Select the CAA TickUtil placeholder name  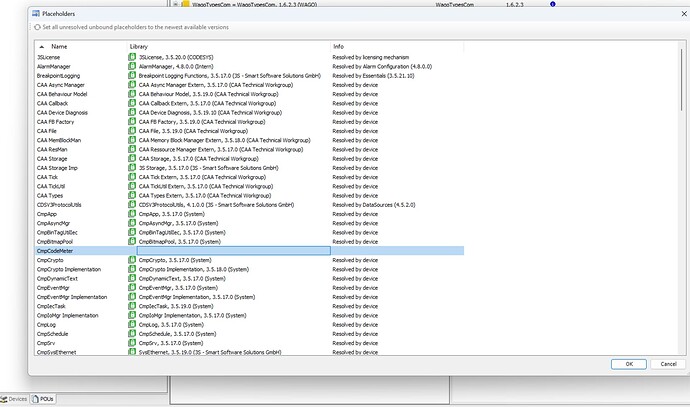[x=51, y=187]
